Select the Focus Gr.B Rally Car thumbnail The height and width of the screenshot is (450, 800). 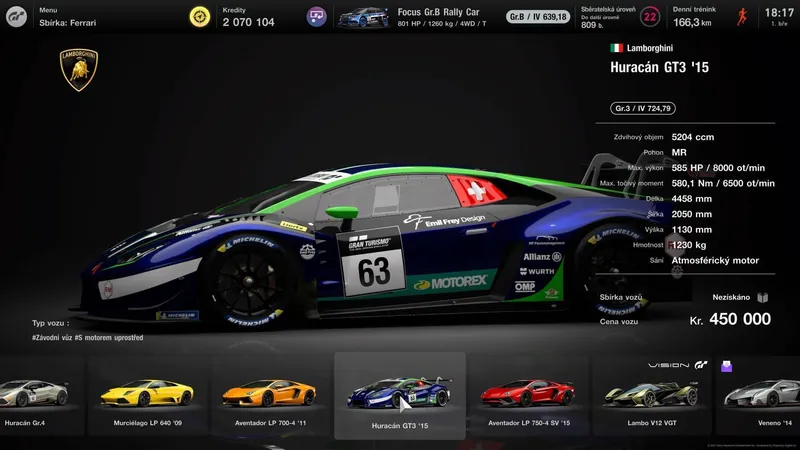pos(363,17)
